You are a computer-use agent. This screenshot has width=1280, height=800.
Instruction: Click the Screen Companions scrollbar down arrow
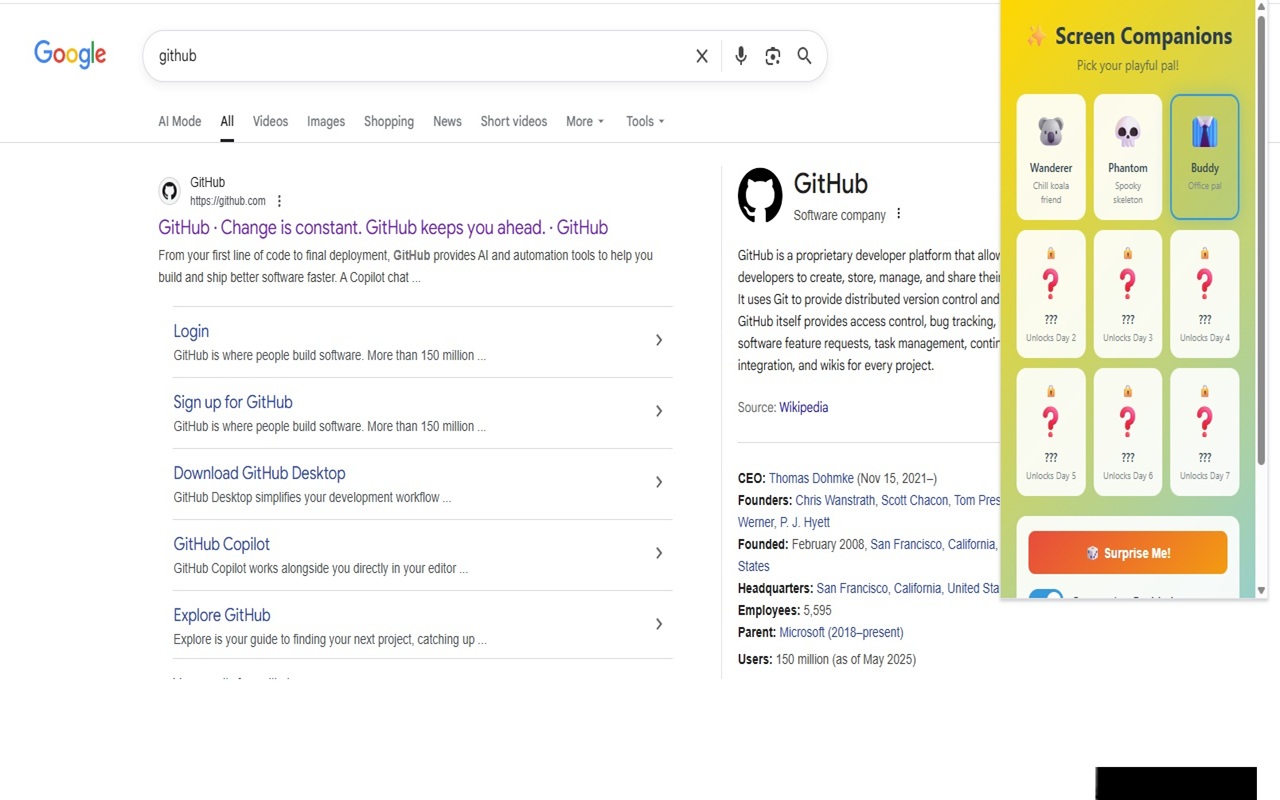[1261, 591]
